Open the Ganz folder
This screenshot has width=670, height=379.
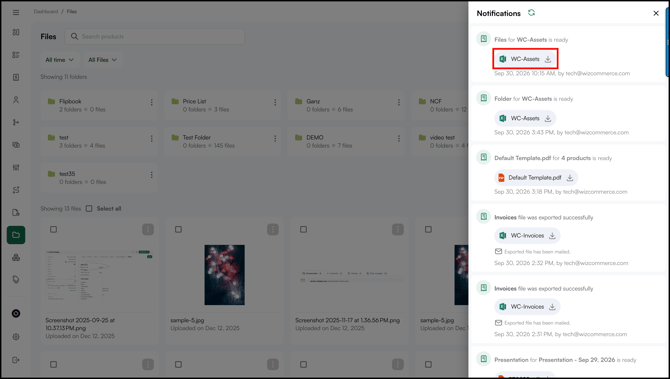pyautogui.click(x=346, y=105)
